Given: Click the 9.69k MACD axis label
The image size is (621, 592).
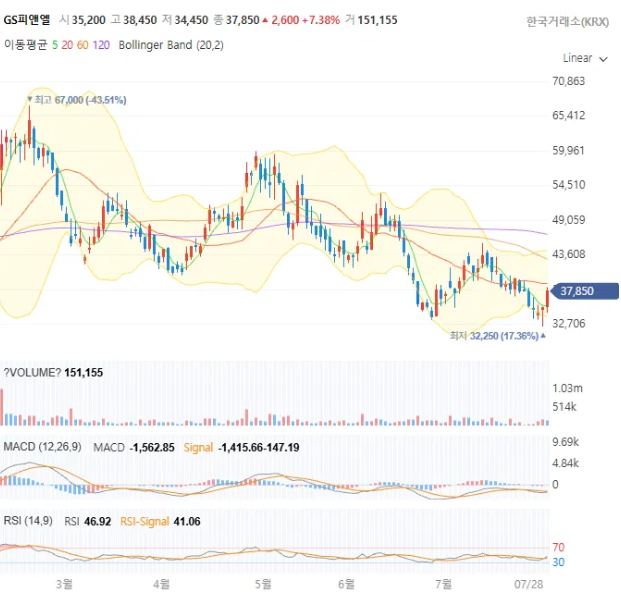Looking at the screenshot, I should coord(566,442).
